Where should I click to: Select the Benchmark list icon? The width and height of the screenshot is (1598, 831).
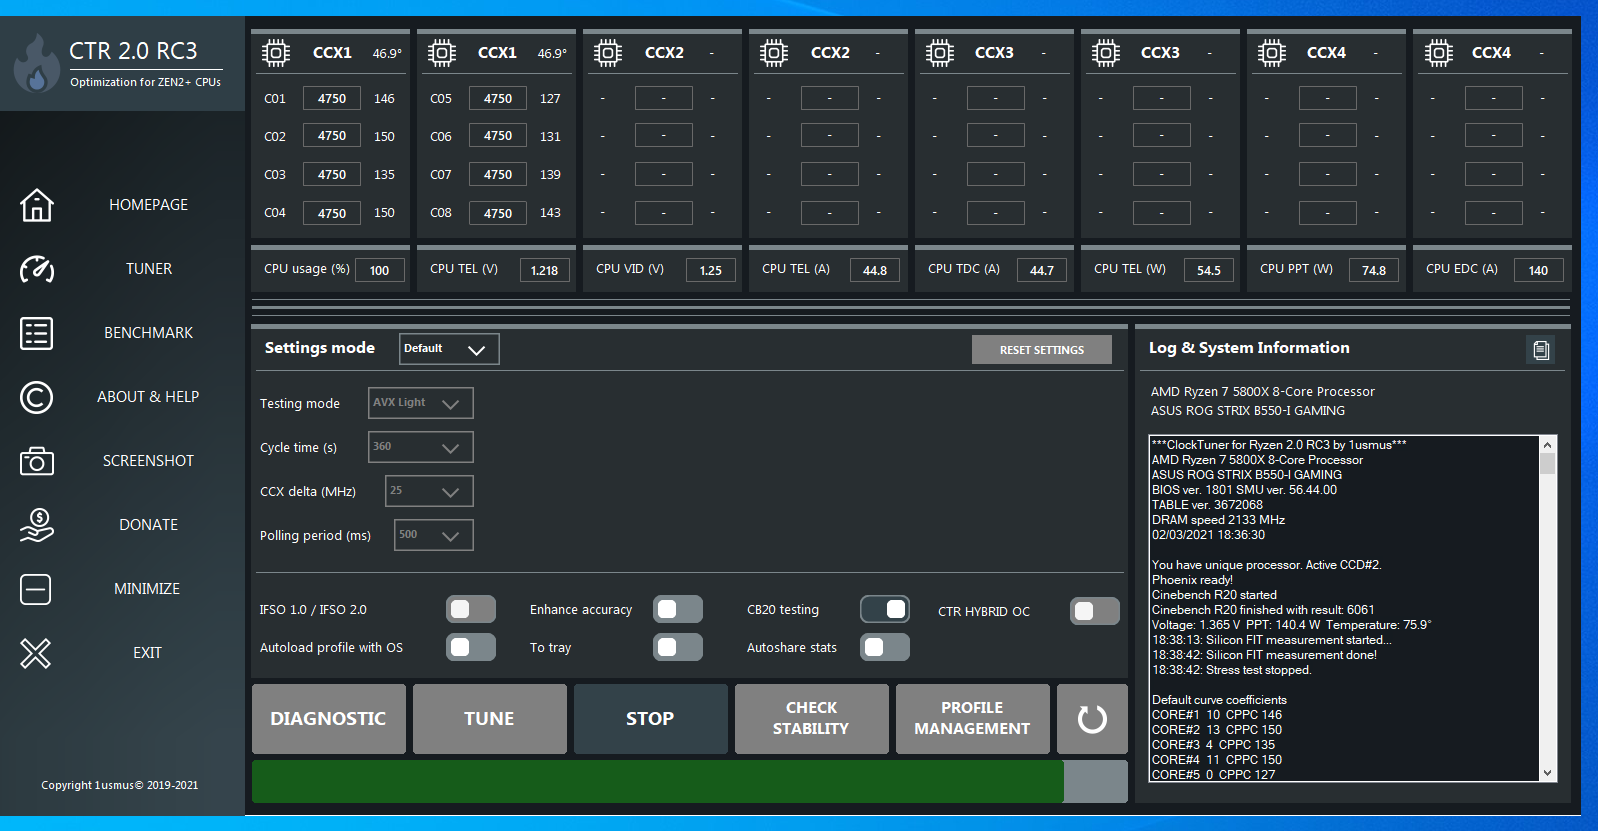[37, 333]
